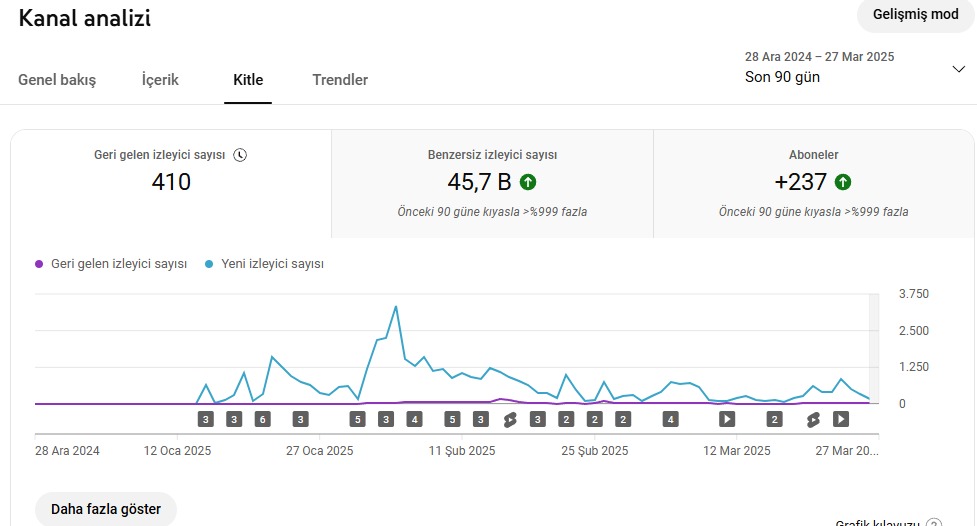Screen dimensions: 977x526
Task: Click the 410 returning viewers value
Action: point(171,182)
